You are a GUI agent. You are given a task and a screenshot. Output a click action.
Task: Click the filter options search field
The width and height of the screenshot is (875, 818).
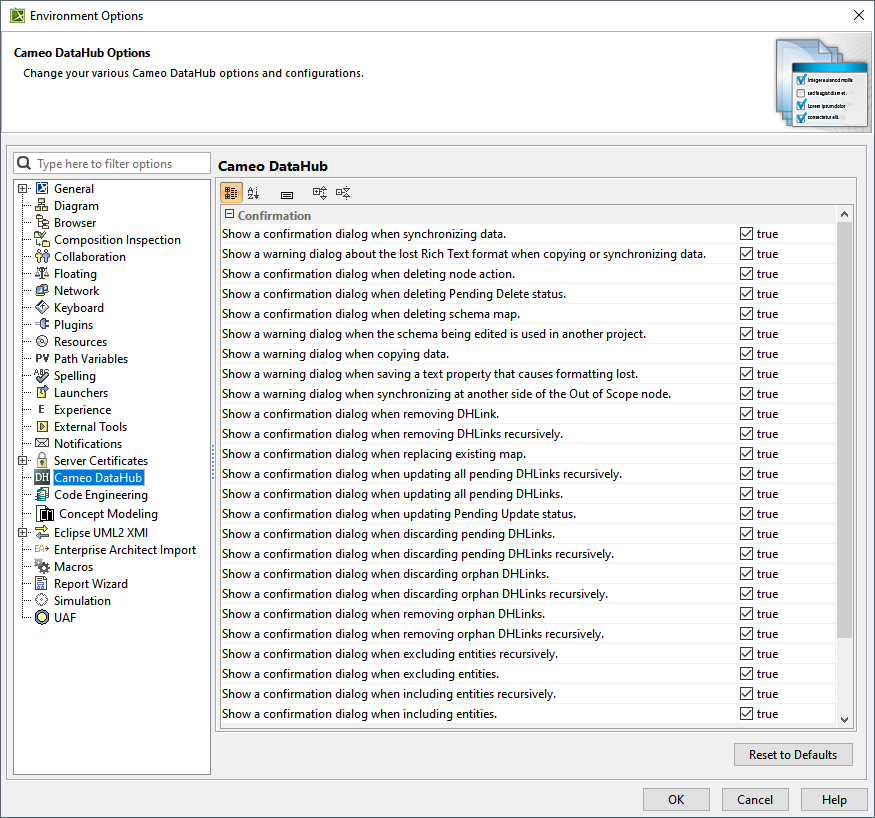pos(112,163)
